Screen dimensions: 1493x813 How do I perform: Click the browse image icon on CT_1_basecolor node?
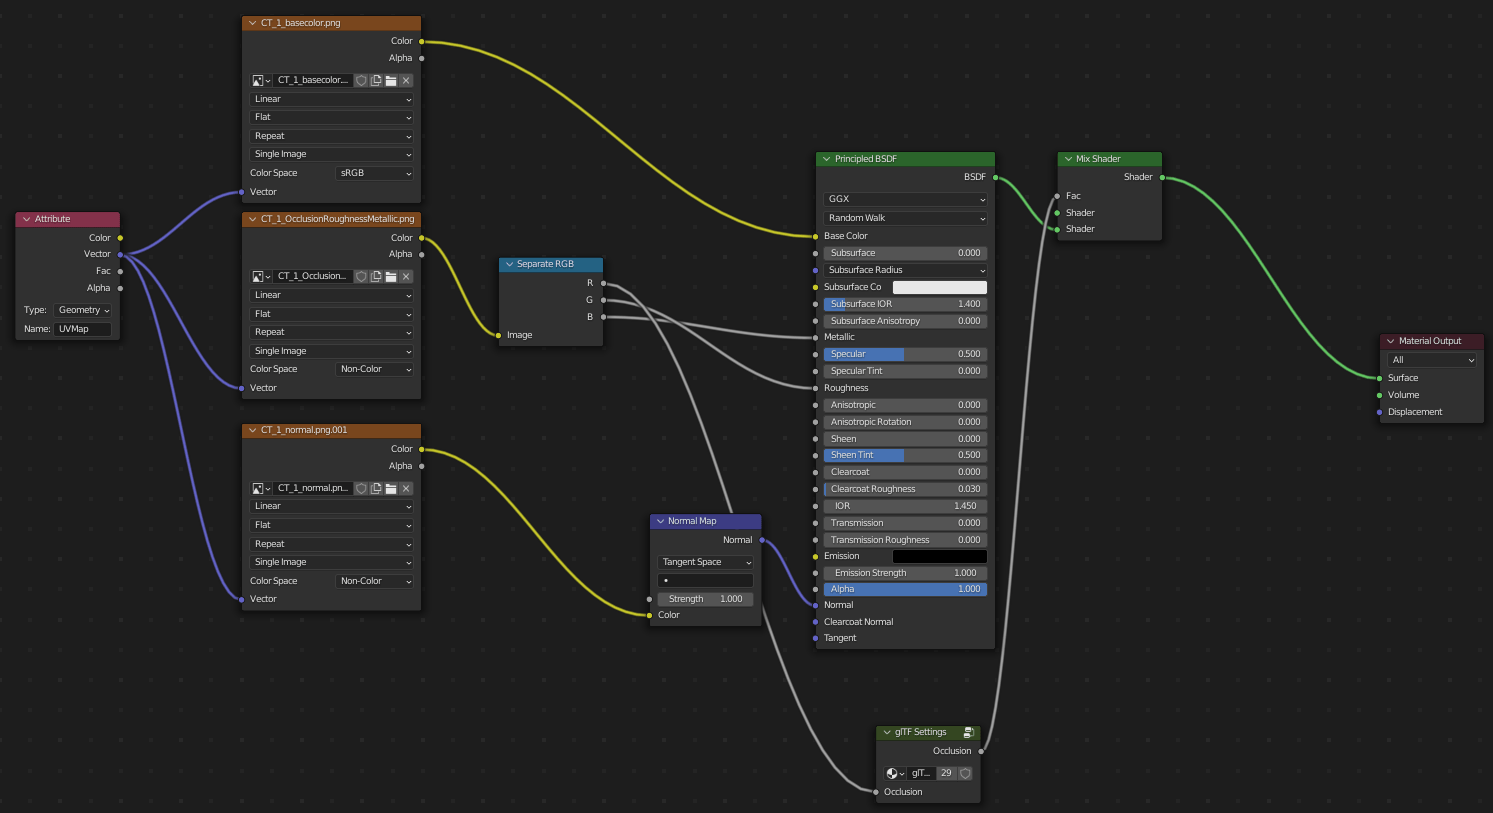coord(256,80)
